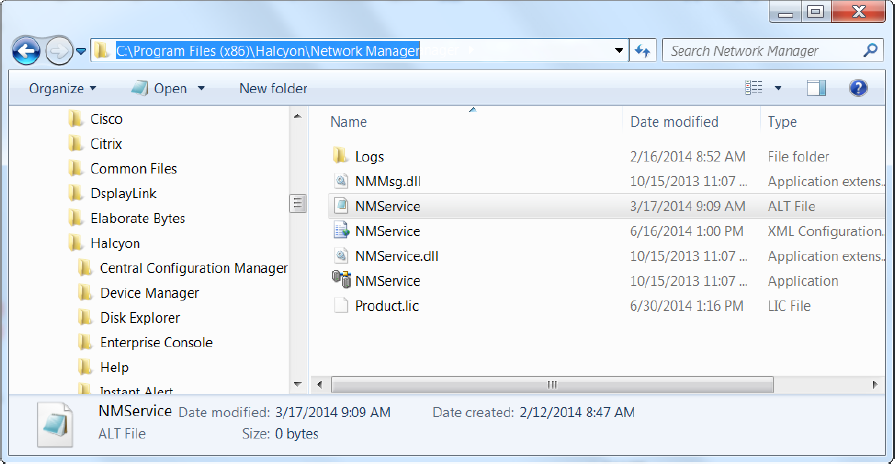Click the search magnifier icon
The width and height of the screenshot is (895, 464).
870,50
